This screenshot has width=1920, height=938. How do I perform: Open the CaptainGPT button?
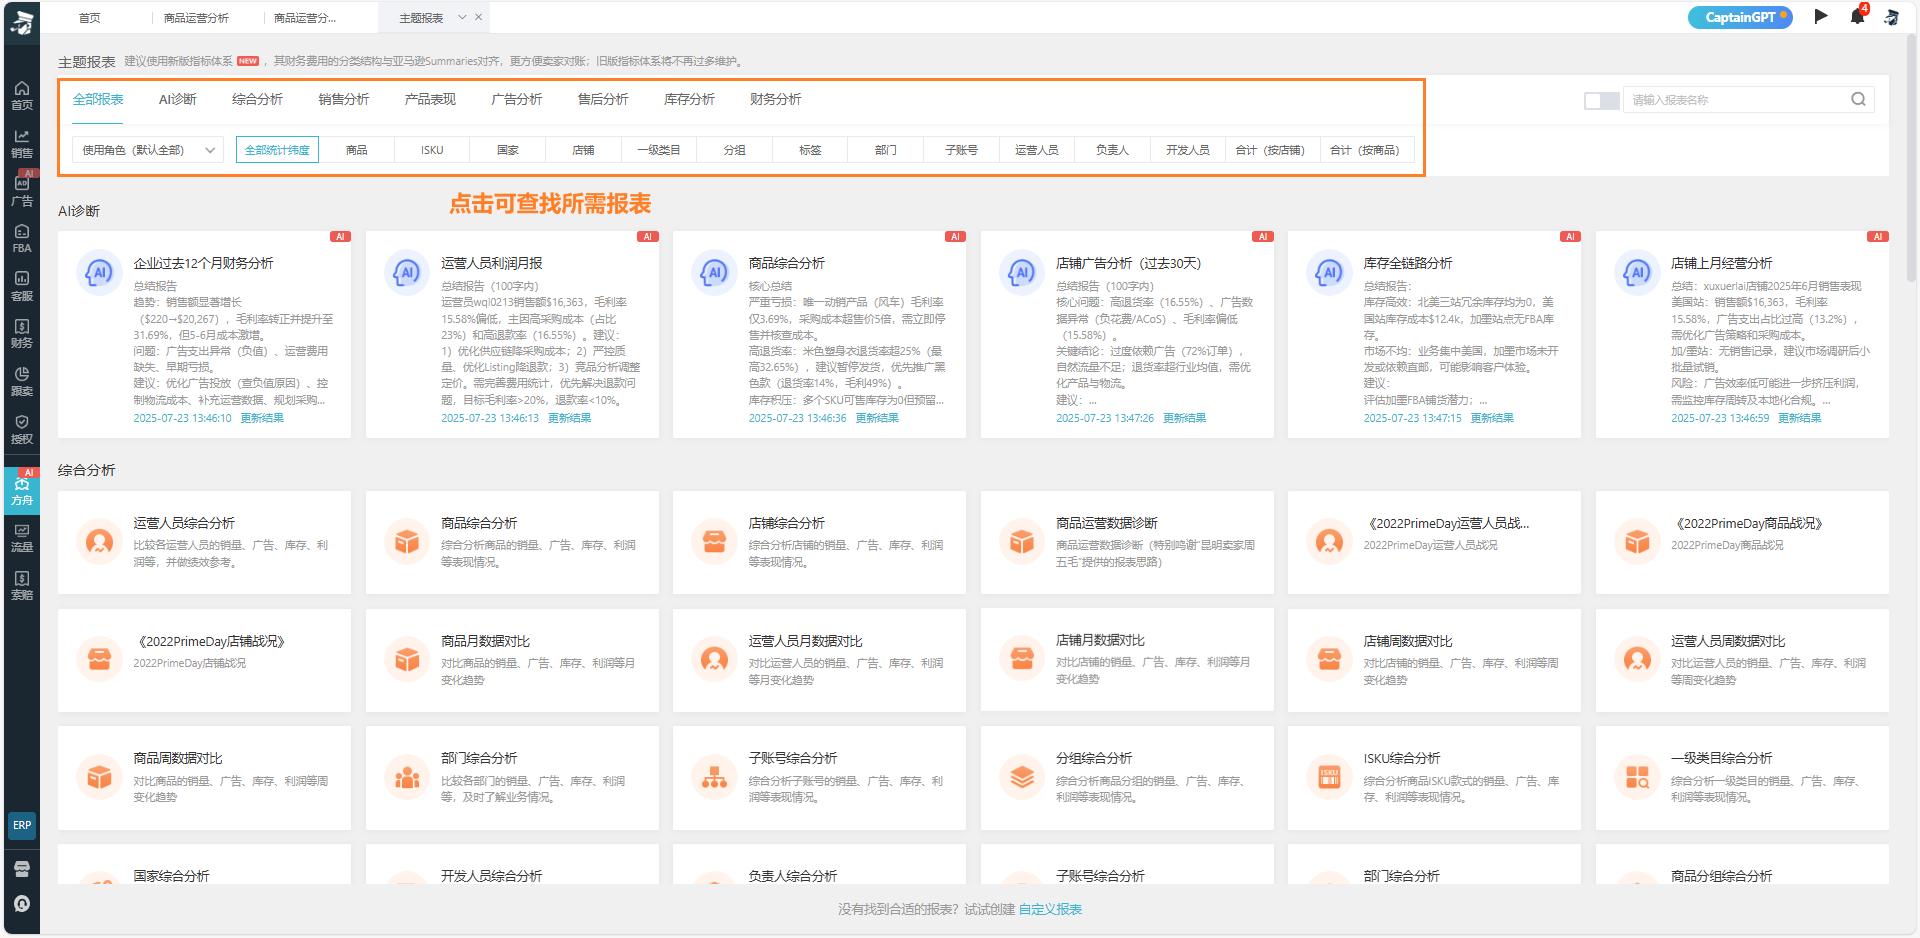click(x=1740, y=17)
